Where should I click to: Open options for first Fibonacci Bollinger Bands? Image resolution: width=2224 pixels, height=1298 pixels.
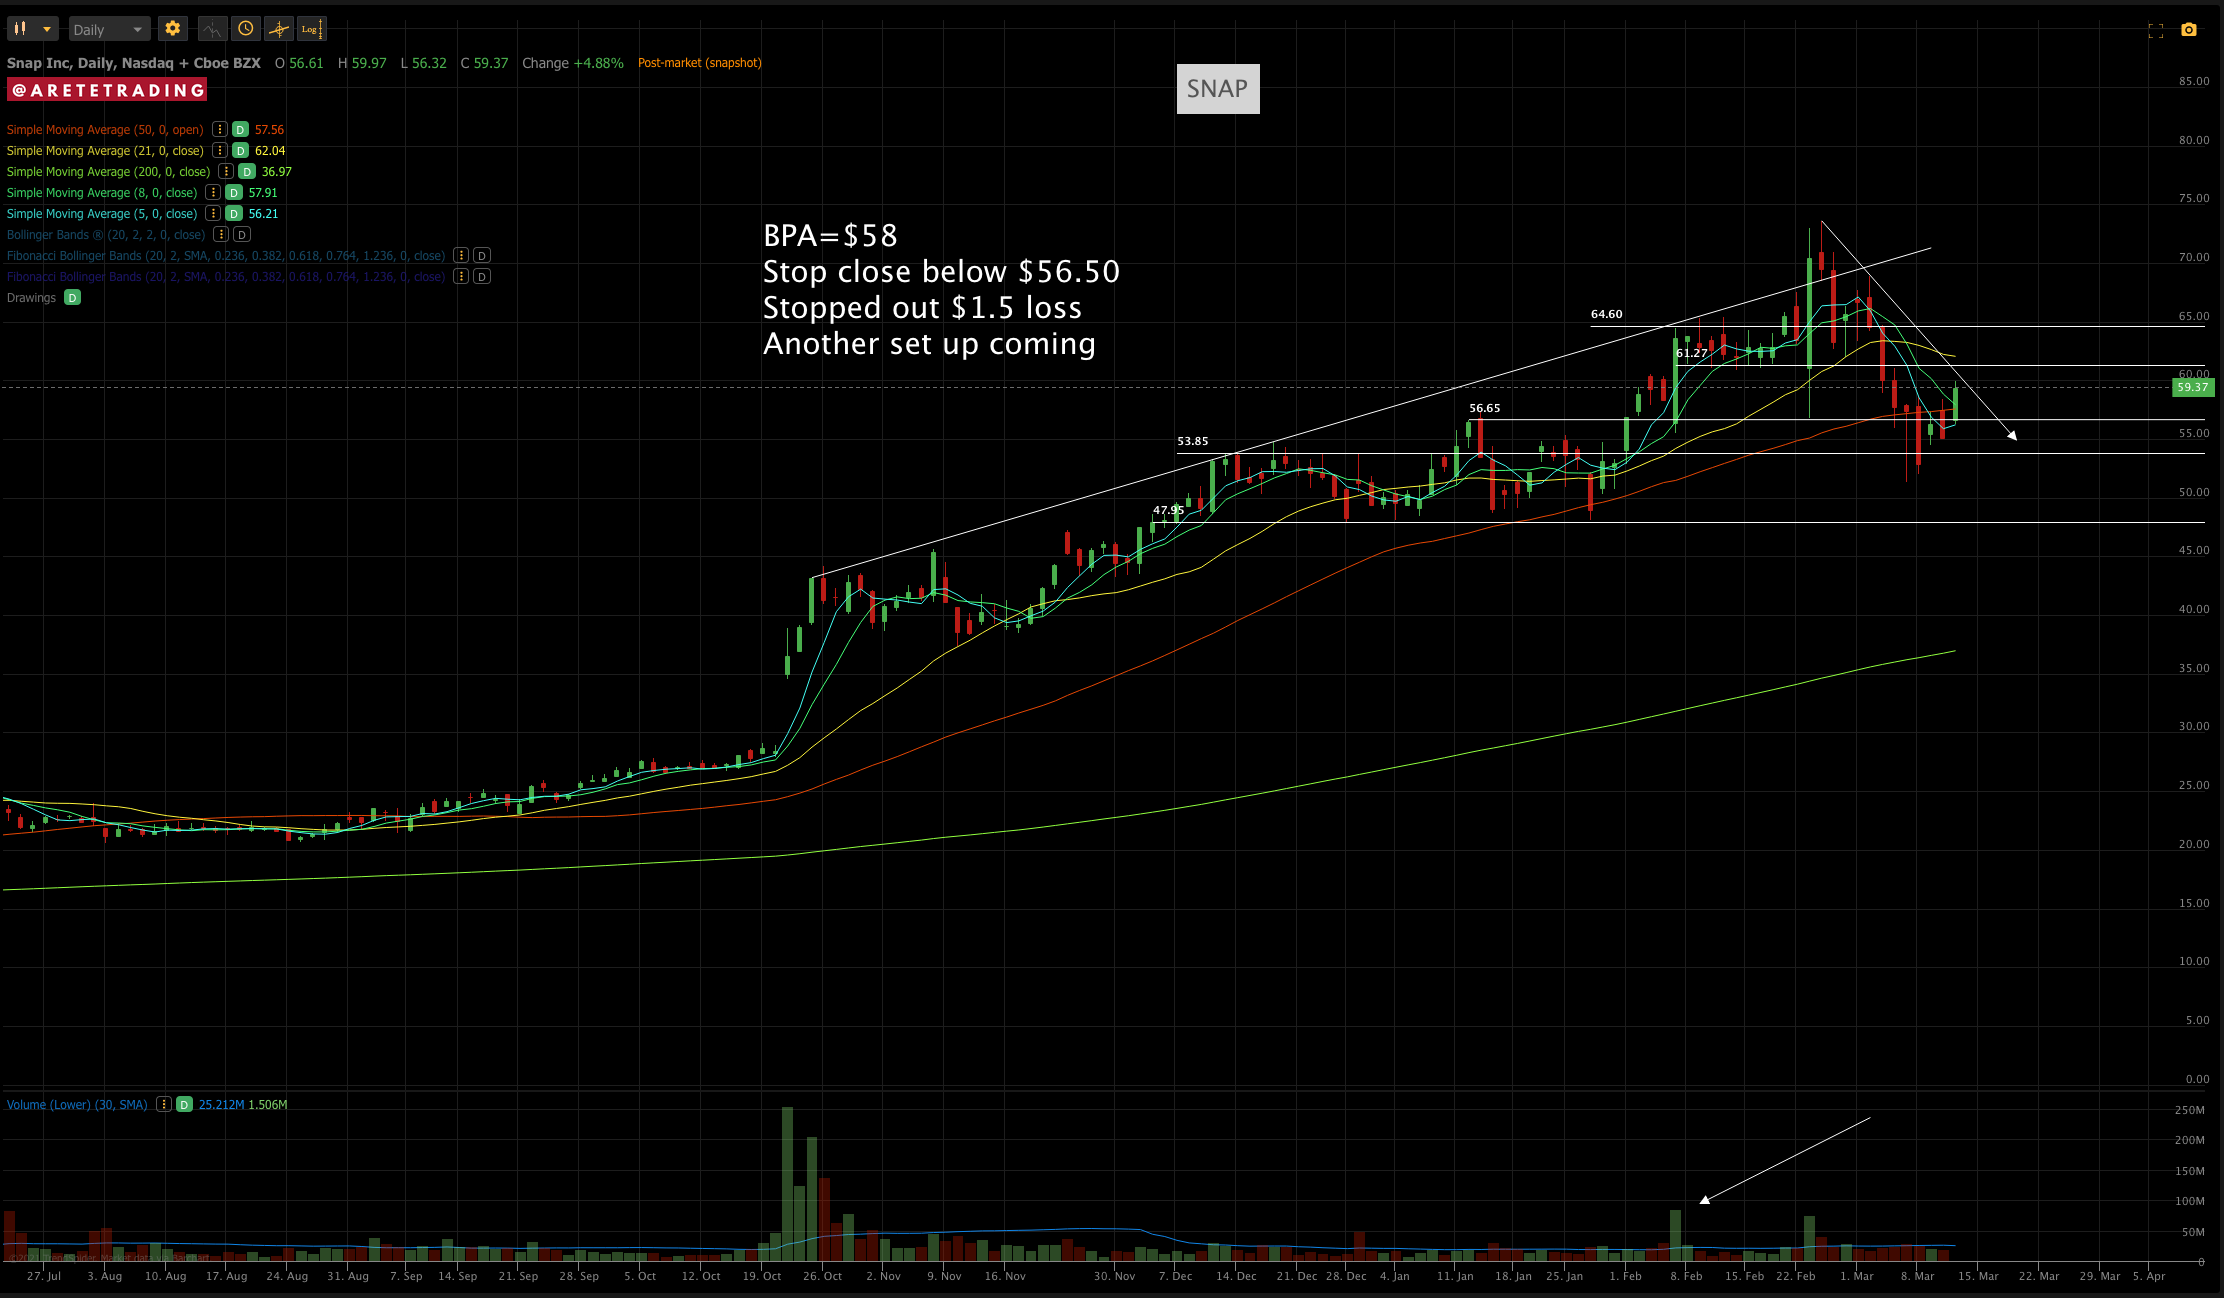[461, 256]
